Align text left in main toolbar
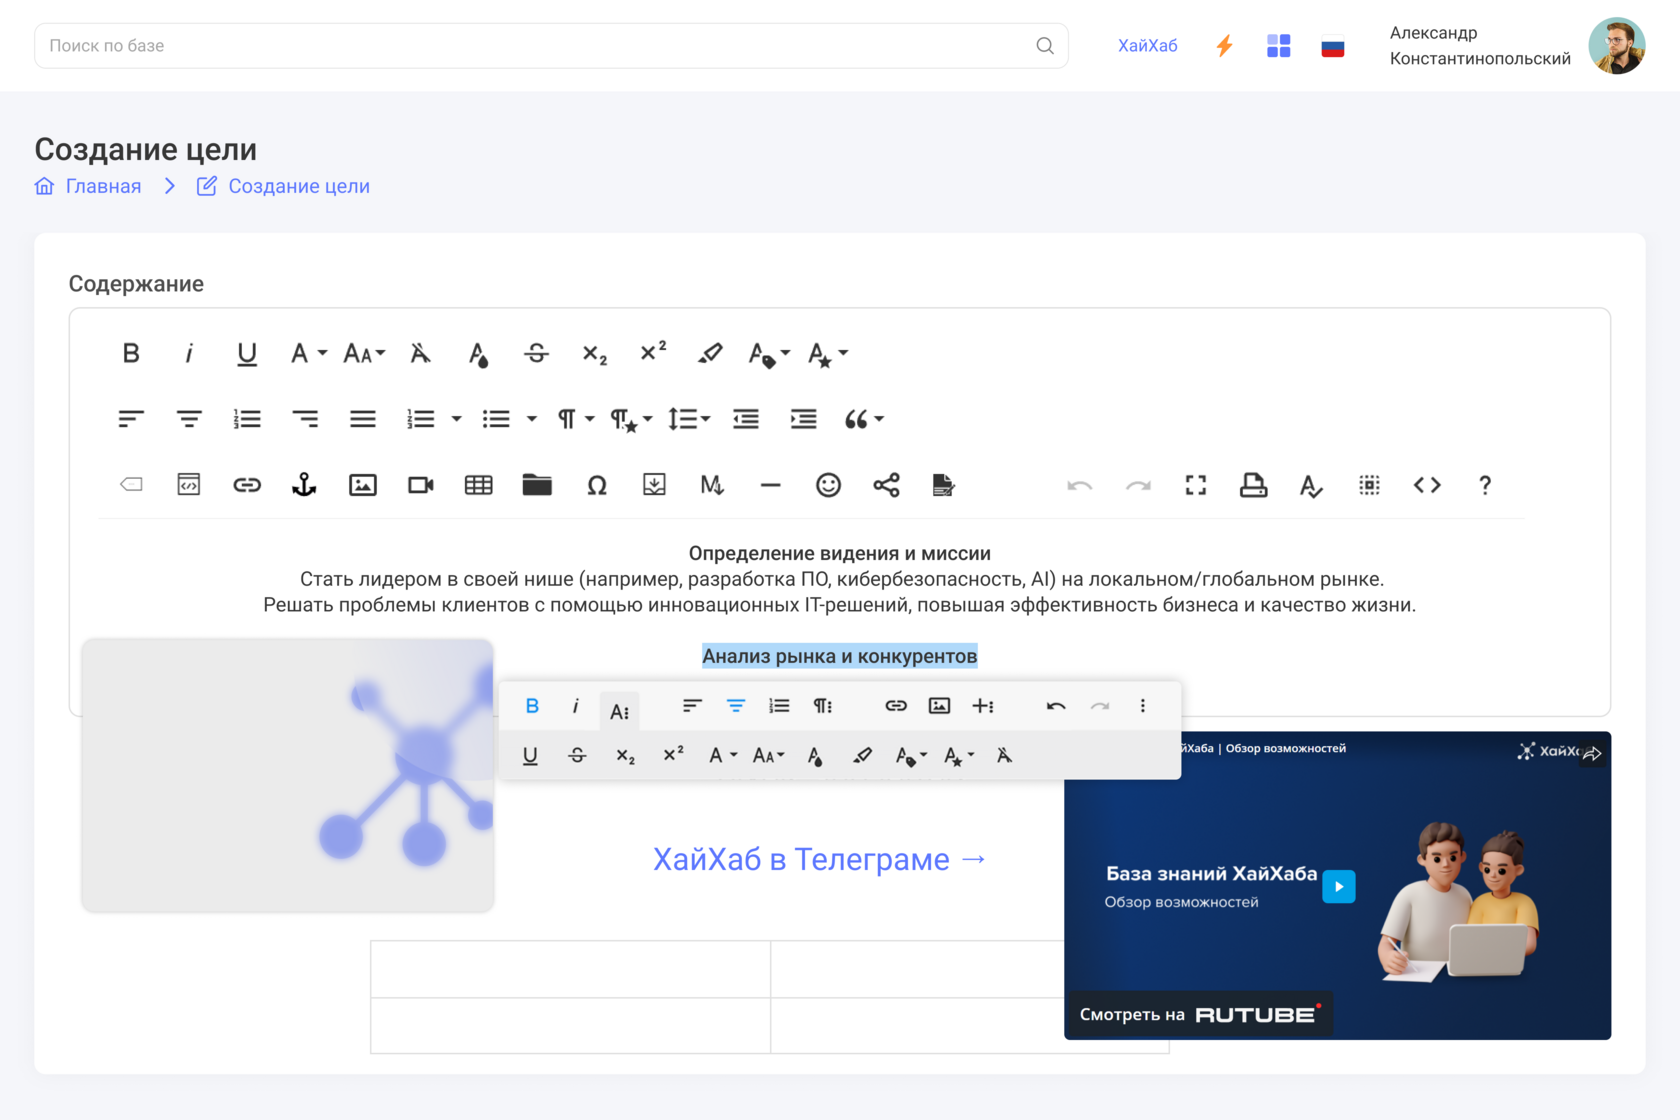The width and height of the screenshot is (1680, 1120). pyautogui.click(x=131, y=419)
